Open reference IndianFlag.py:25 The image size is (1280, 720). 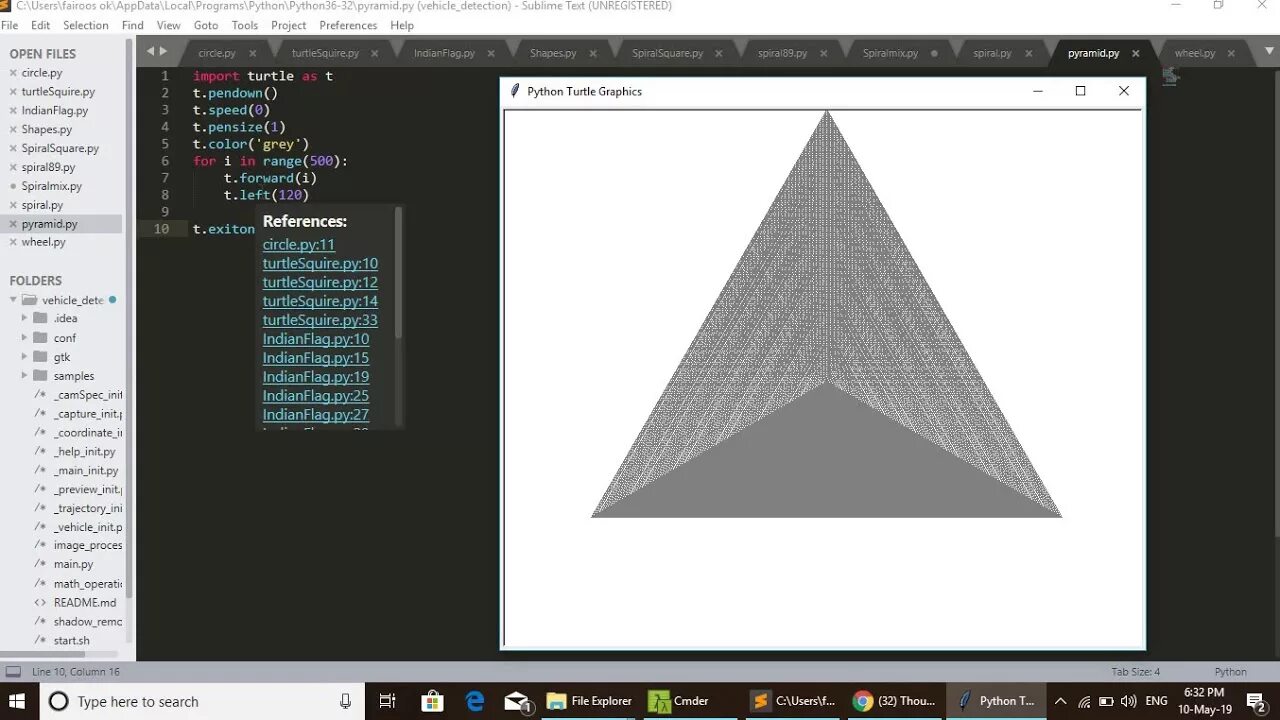tap(316, 396)
